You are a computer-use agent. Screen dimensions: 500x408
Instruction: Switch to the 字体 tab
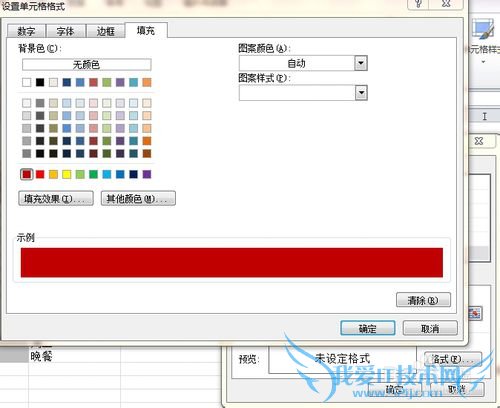click(65, 31)
